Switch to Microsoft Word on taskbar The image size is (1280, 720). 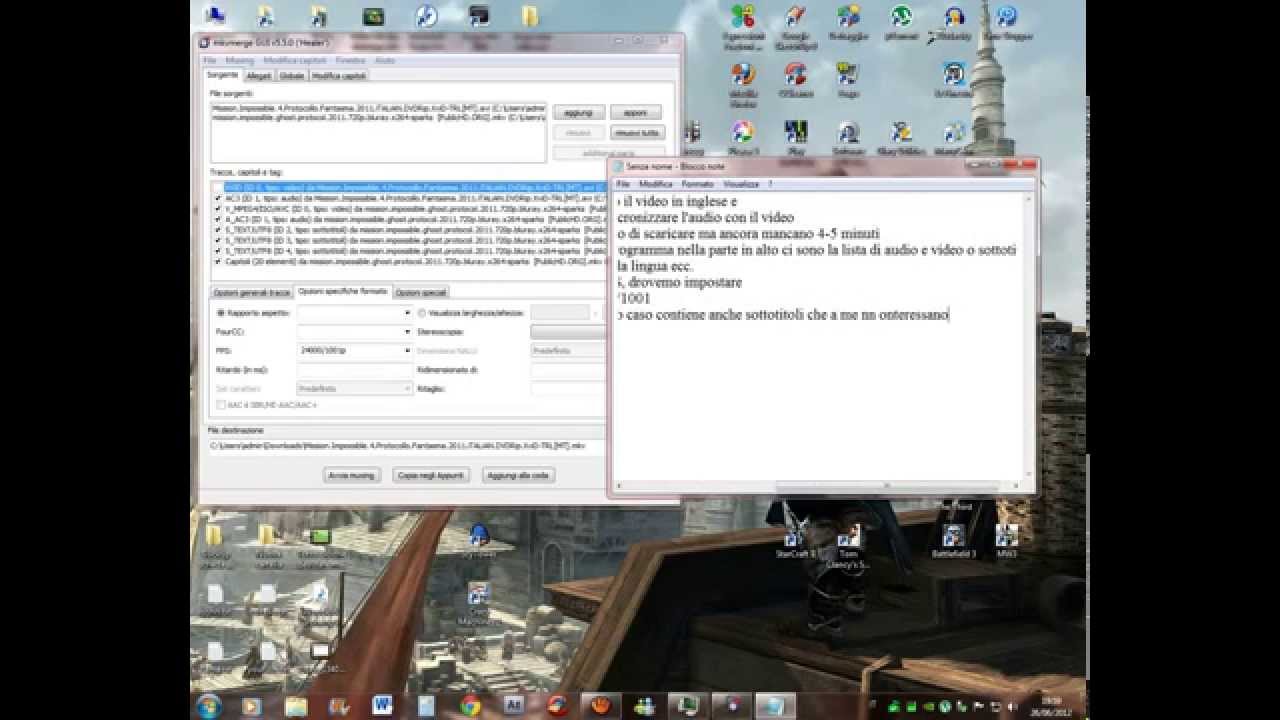point(382,706)
